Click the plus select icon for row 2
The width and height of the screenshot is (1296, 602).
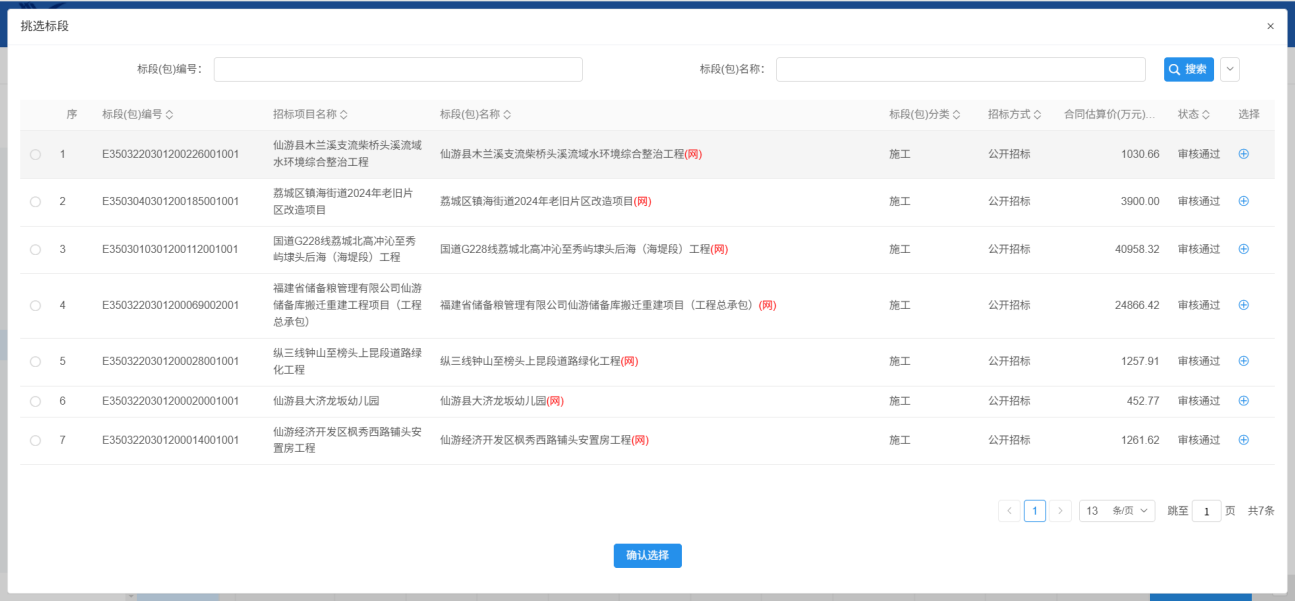[x=1243, y=201]
